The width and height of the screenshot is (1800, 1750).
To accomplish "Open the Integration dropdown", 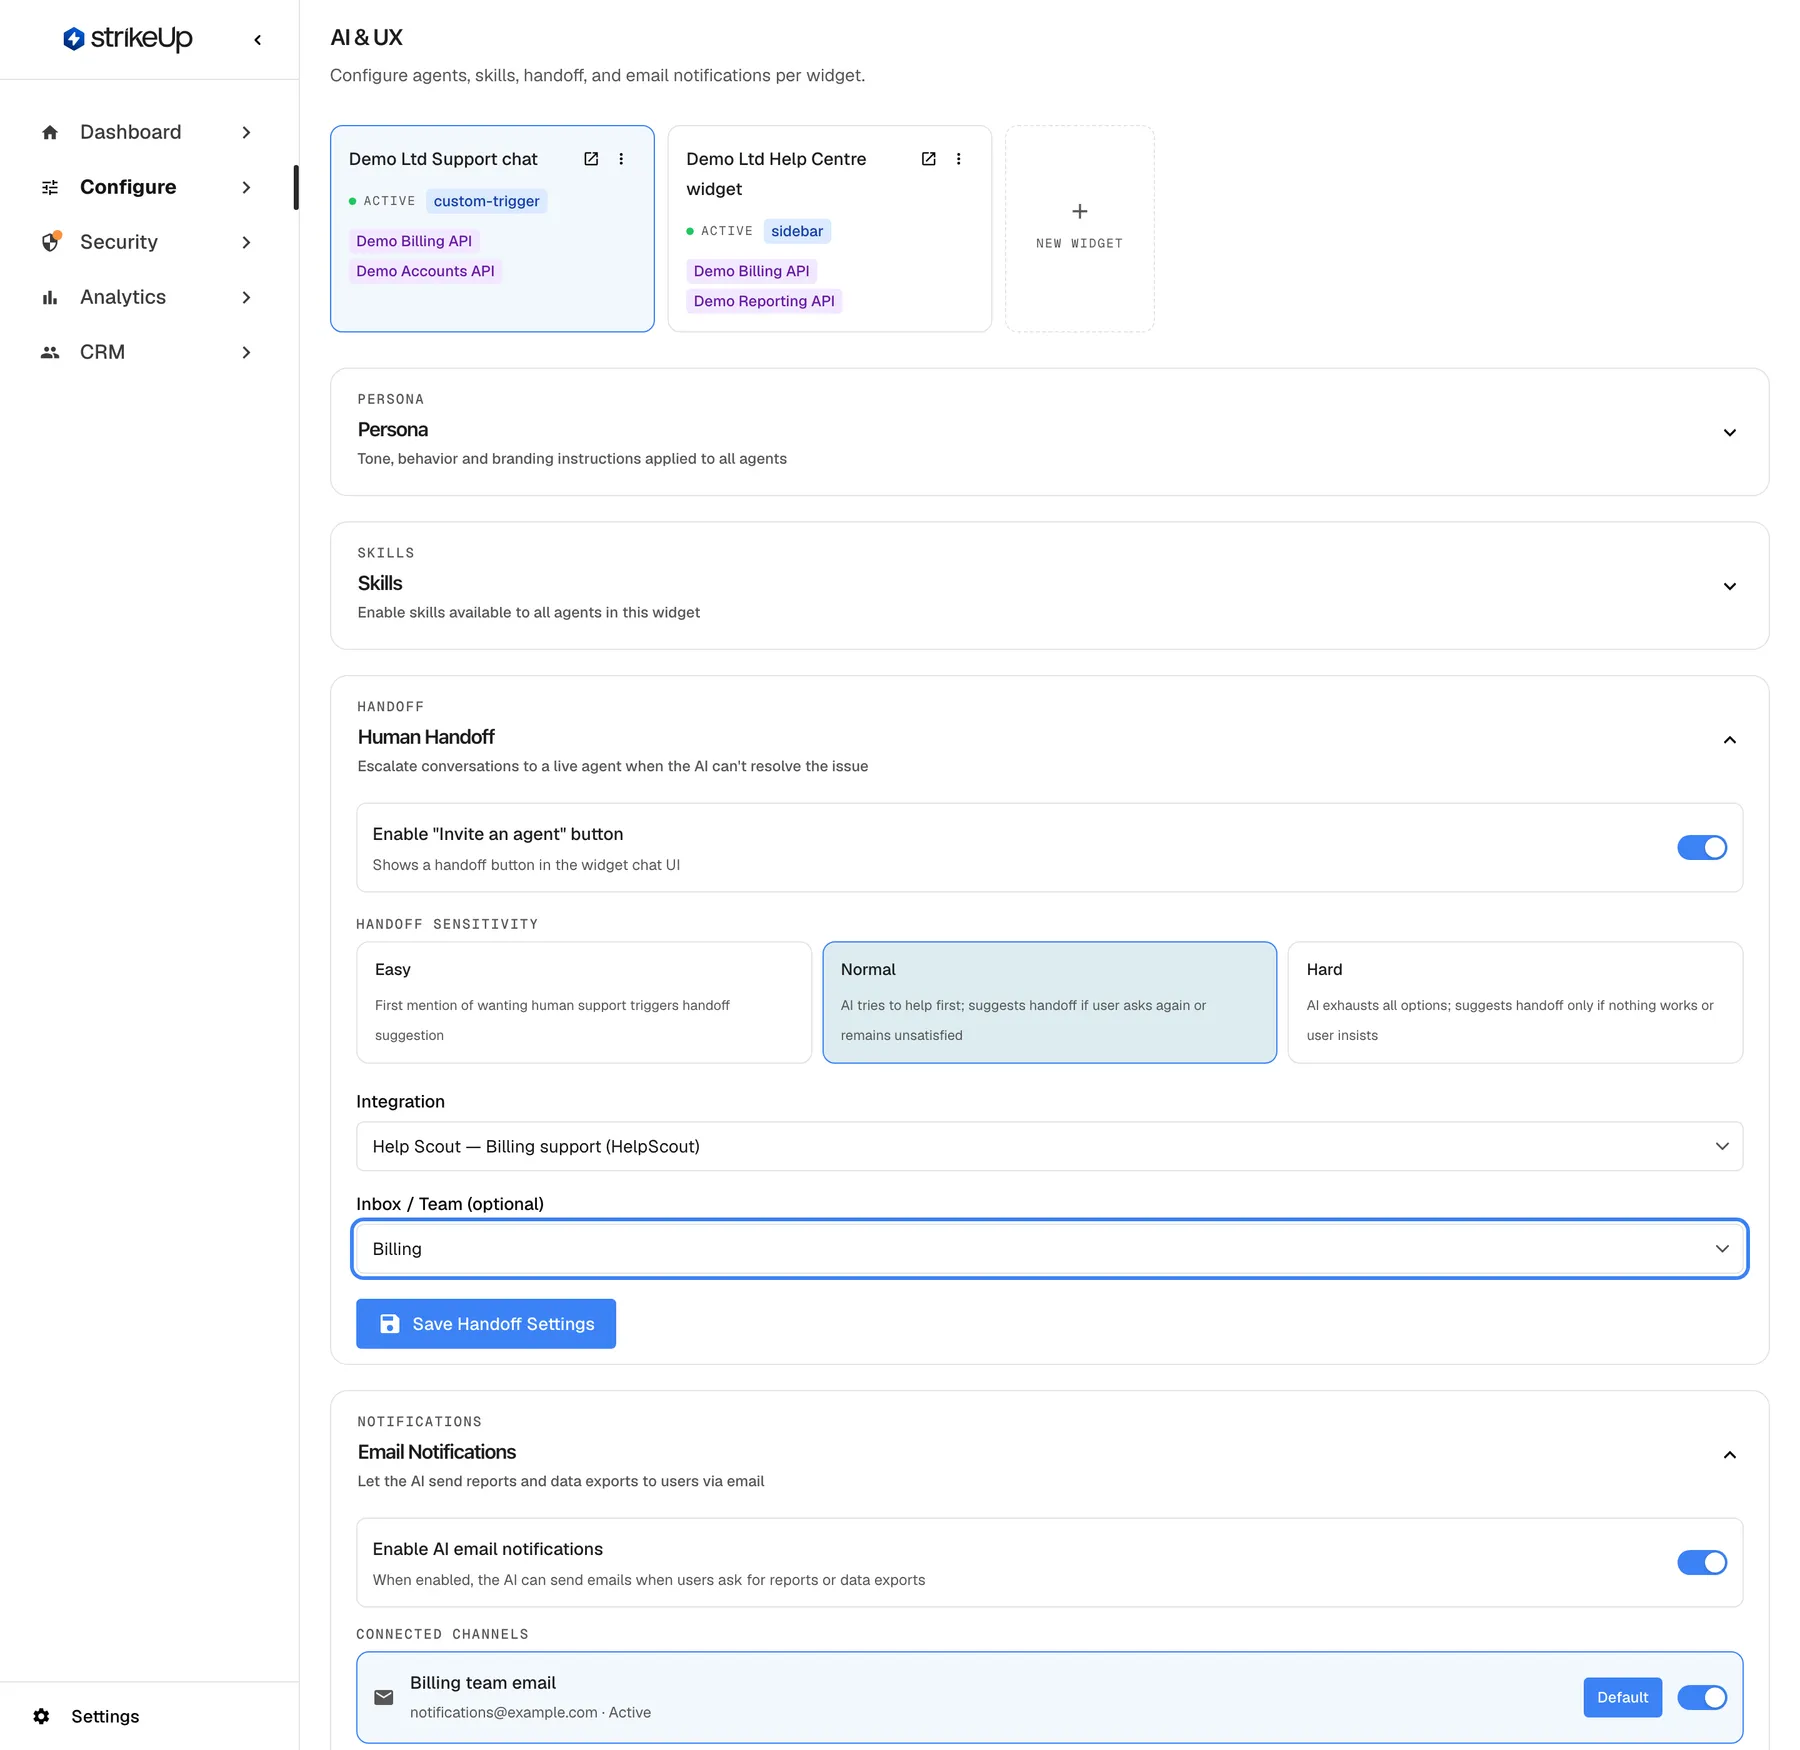I will coord(1049,1146).
